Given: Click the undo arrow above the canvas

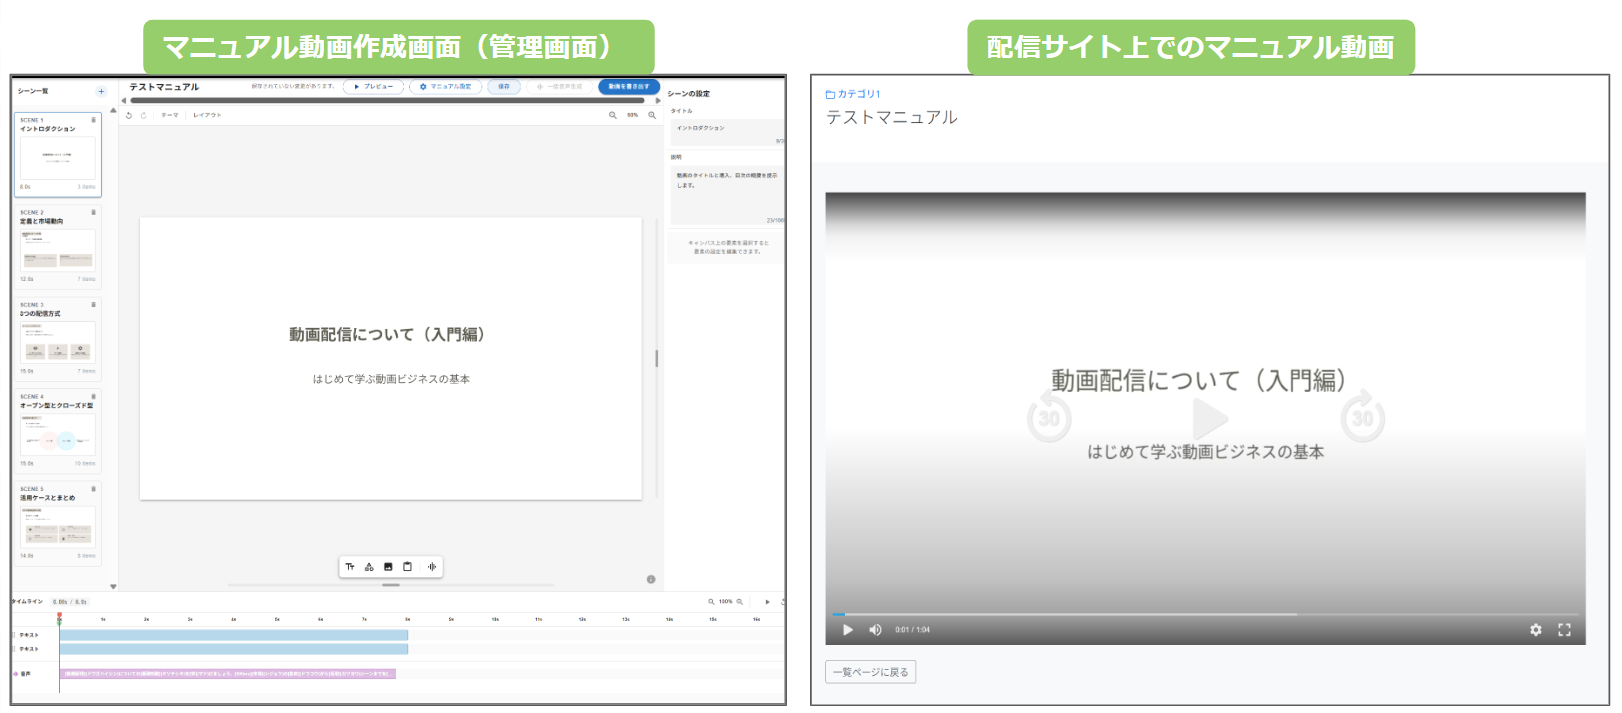Looking at the screenshot, I should (129, 115).
